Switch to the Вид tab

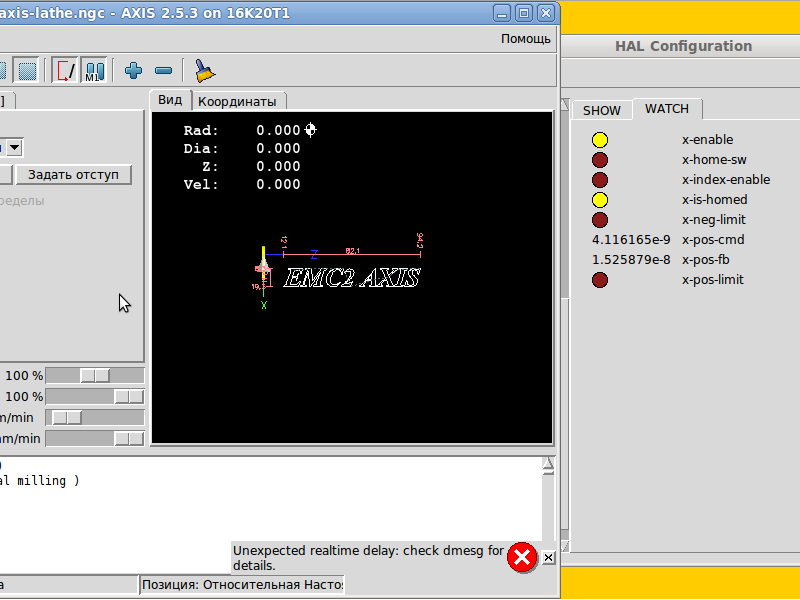170,100
